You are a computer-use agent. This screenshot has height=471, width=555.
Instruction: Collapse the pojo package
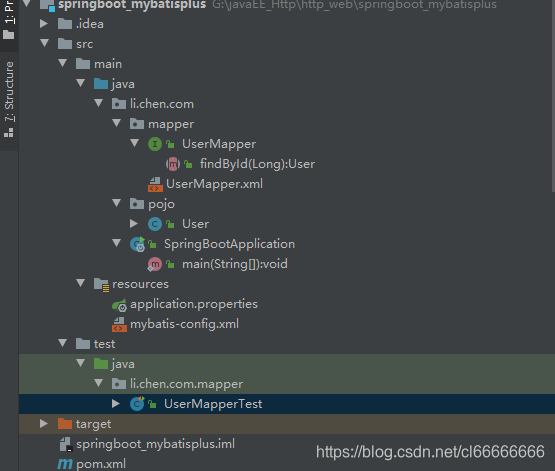(117, 203)
